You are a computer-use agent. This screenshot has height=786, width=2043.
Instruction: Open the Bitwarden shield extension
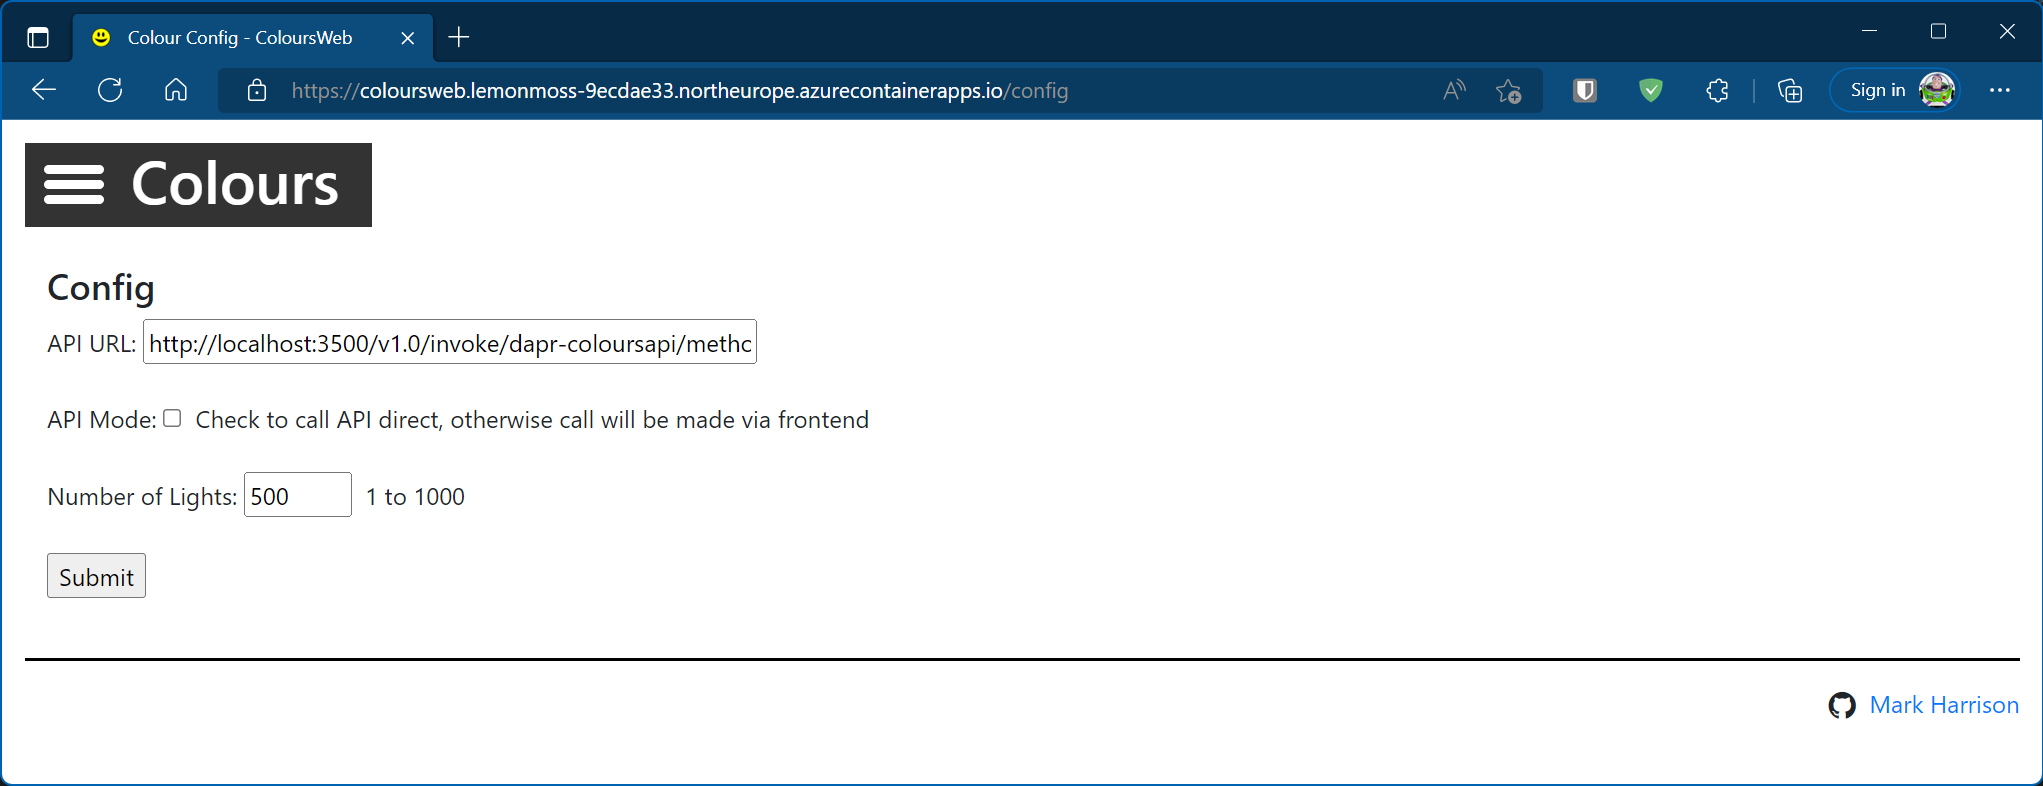point(1585,91)
